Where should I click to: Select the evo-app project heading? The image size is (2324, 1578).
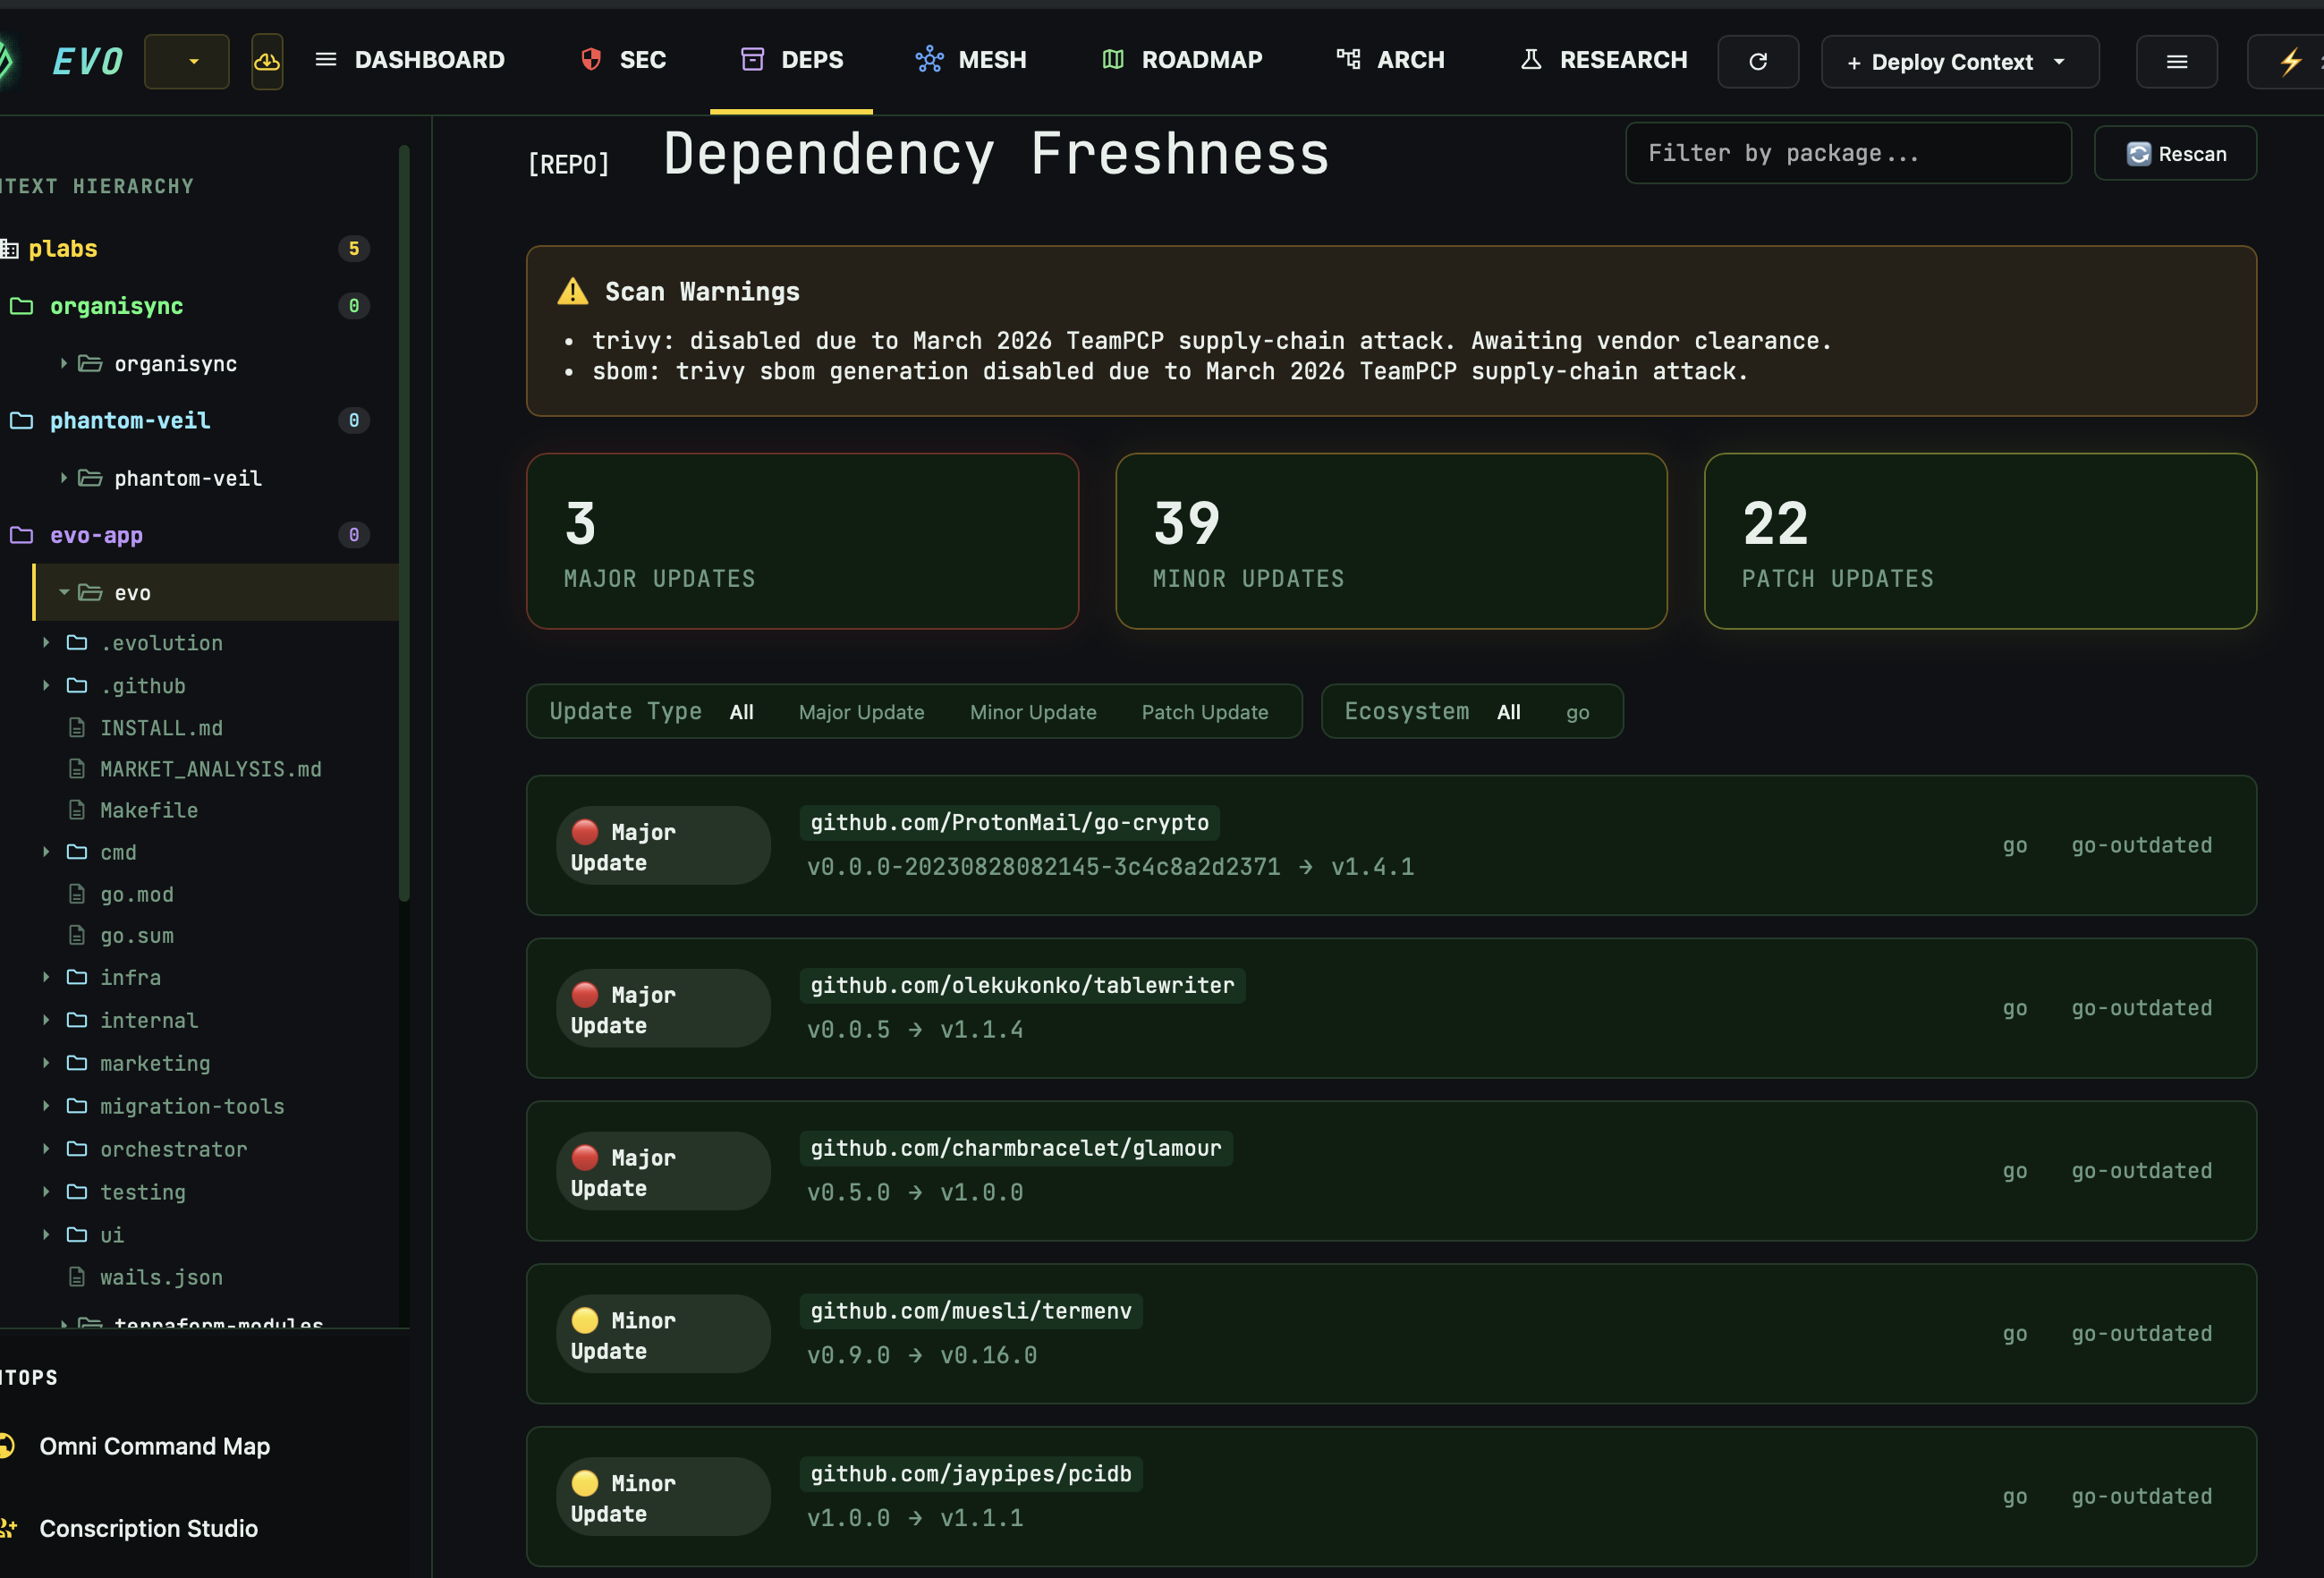(x=96, y=535)
